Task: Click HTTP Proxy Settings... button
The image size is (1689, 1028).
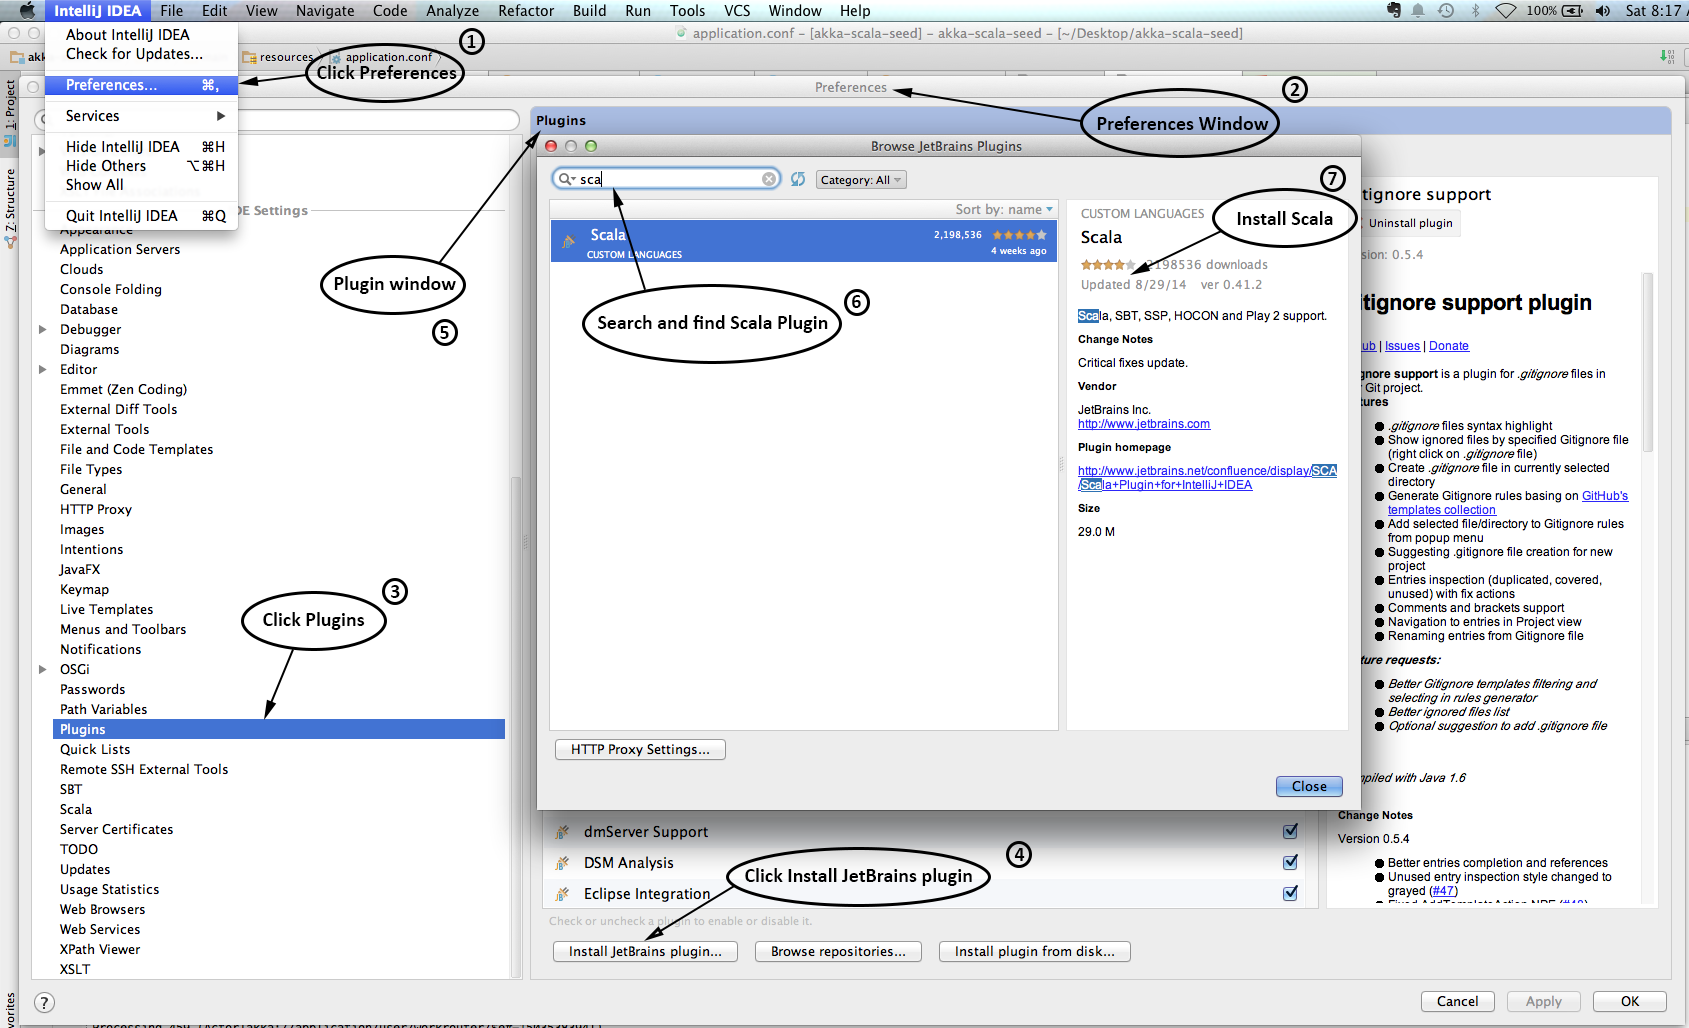Action: (640, 749)
